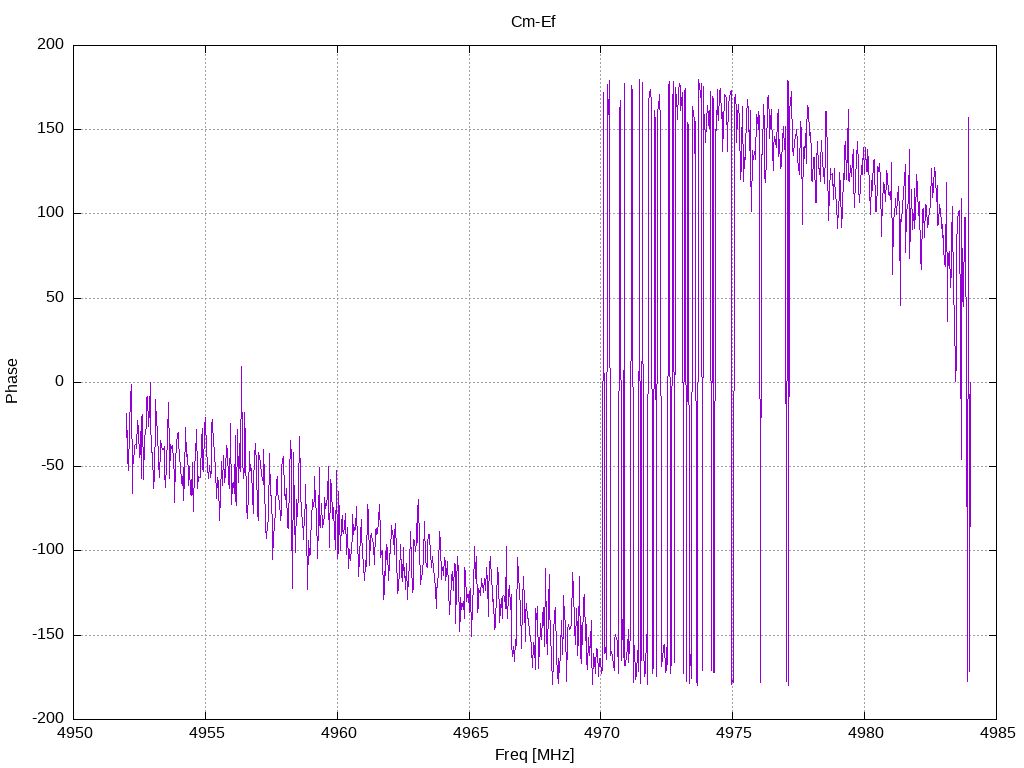Click the y-axis tick label 200
This screenshot has height=768, width=1024.
coord(51,44)
